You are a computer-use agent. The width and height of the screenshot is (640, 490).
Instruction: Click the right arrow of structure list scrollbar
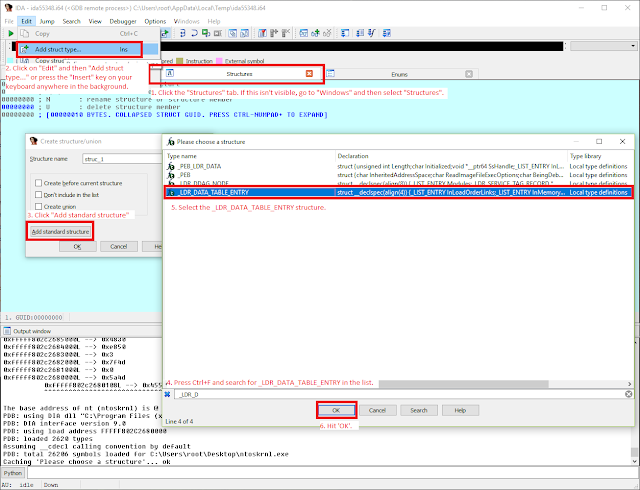pyautogui.click(x=629, y=384)
